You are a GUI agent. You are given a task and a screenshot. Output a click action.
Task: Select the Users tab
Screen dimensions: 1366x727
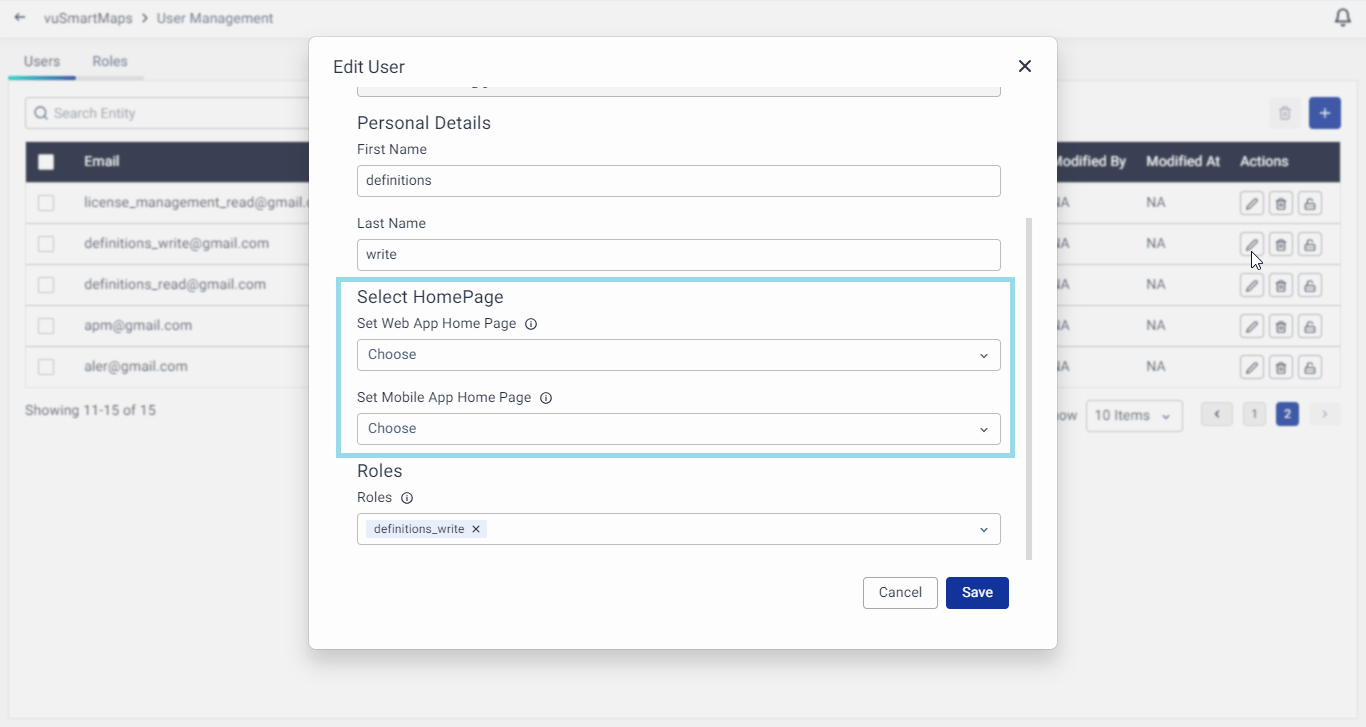tap(41, 61)
